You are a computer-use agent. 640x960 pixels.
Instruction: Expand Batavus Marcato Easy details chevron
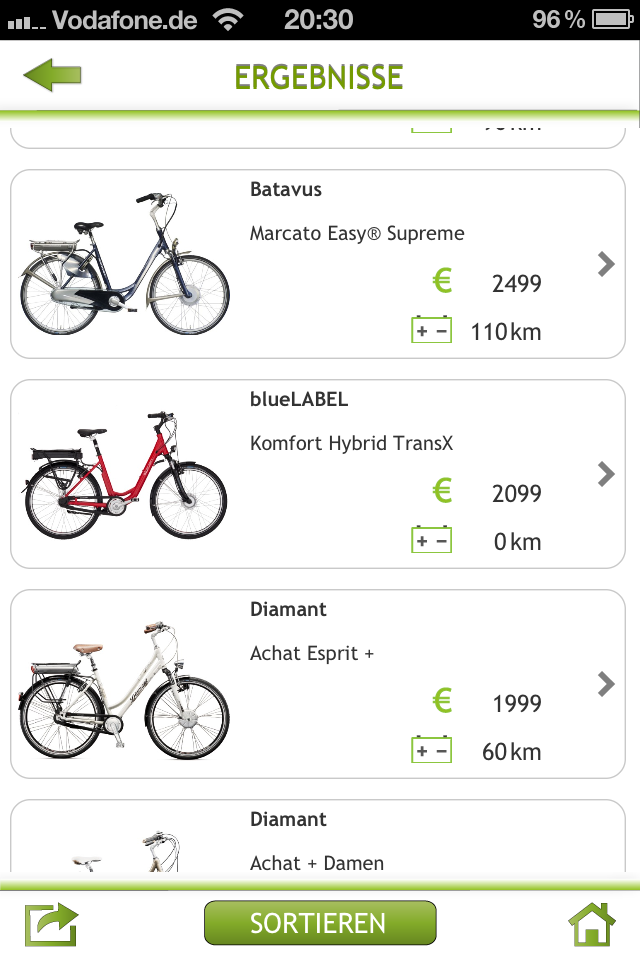[605, 264]
